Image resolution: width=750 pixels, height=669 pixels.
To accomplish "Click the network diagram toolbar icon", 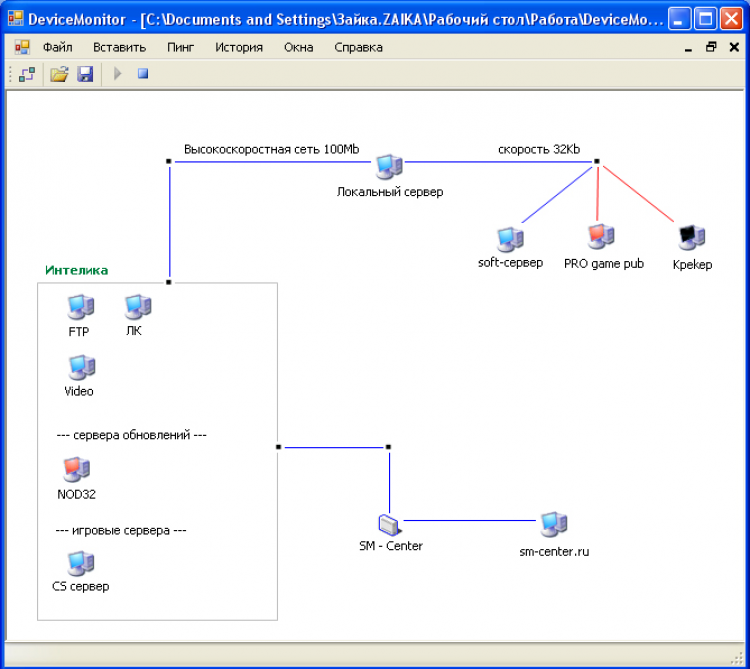I will 27,74.
